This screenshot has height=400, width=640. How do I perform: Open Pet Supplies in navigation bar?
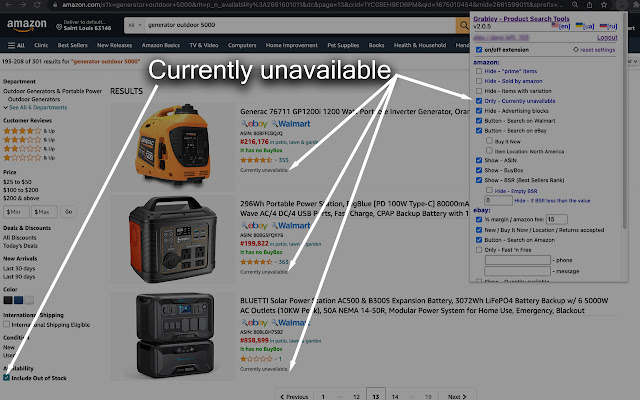pos(343,45)
